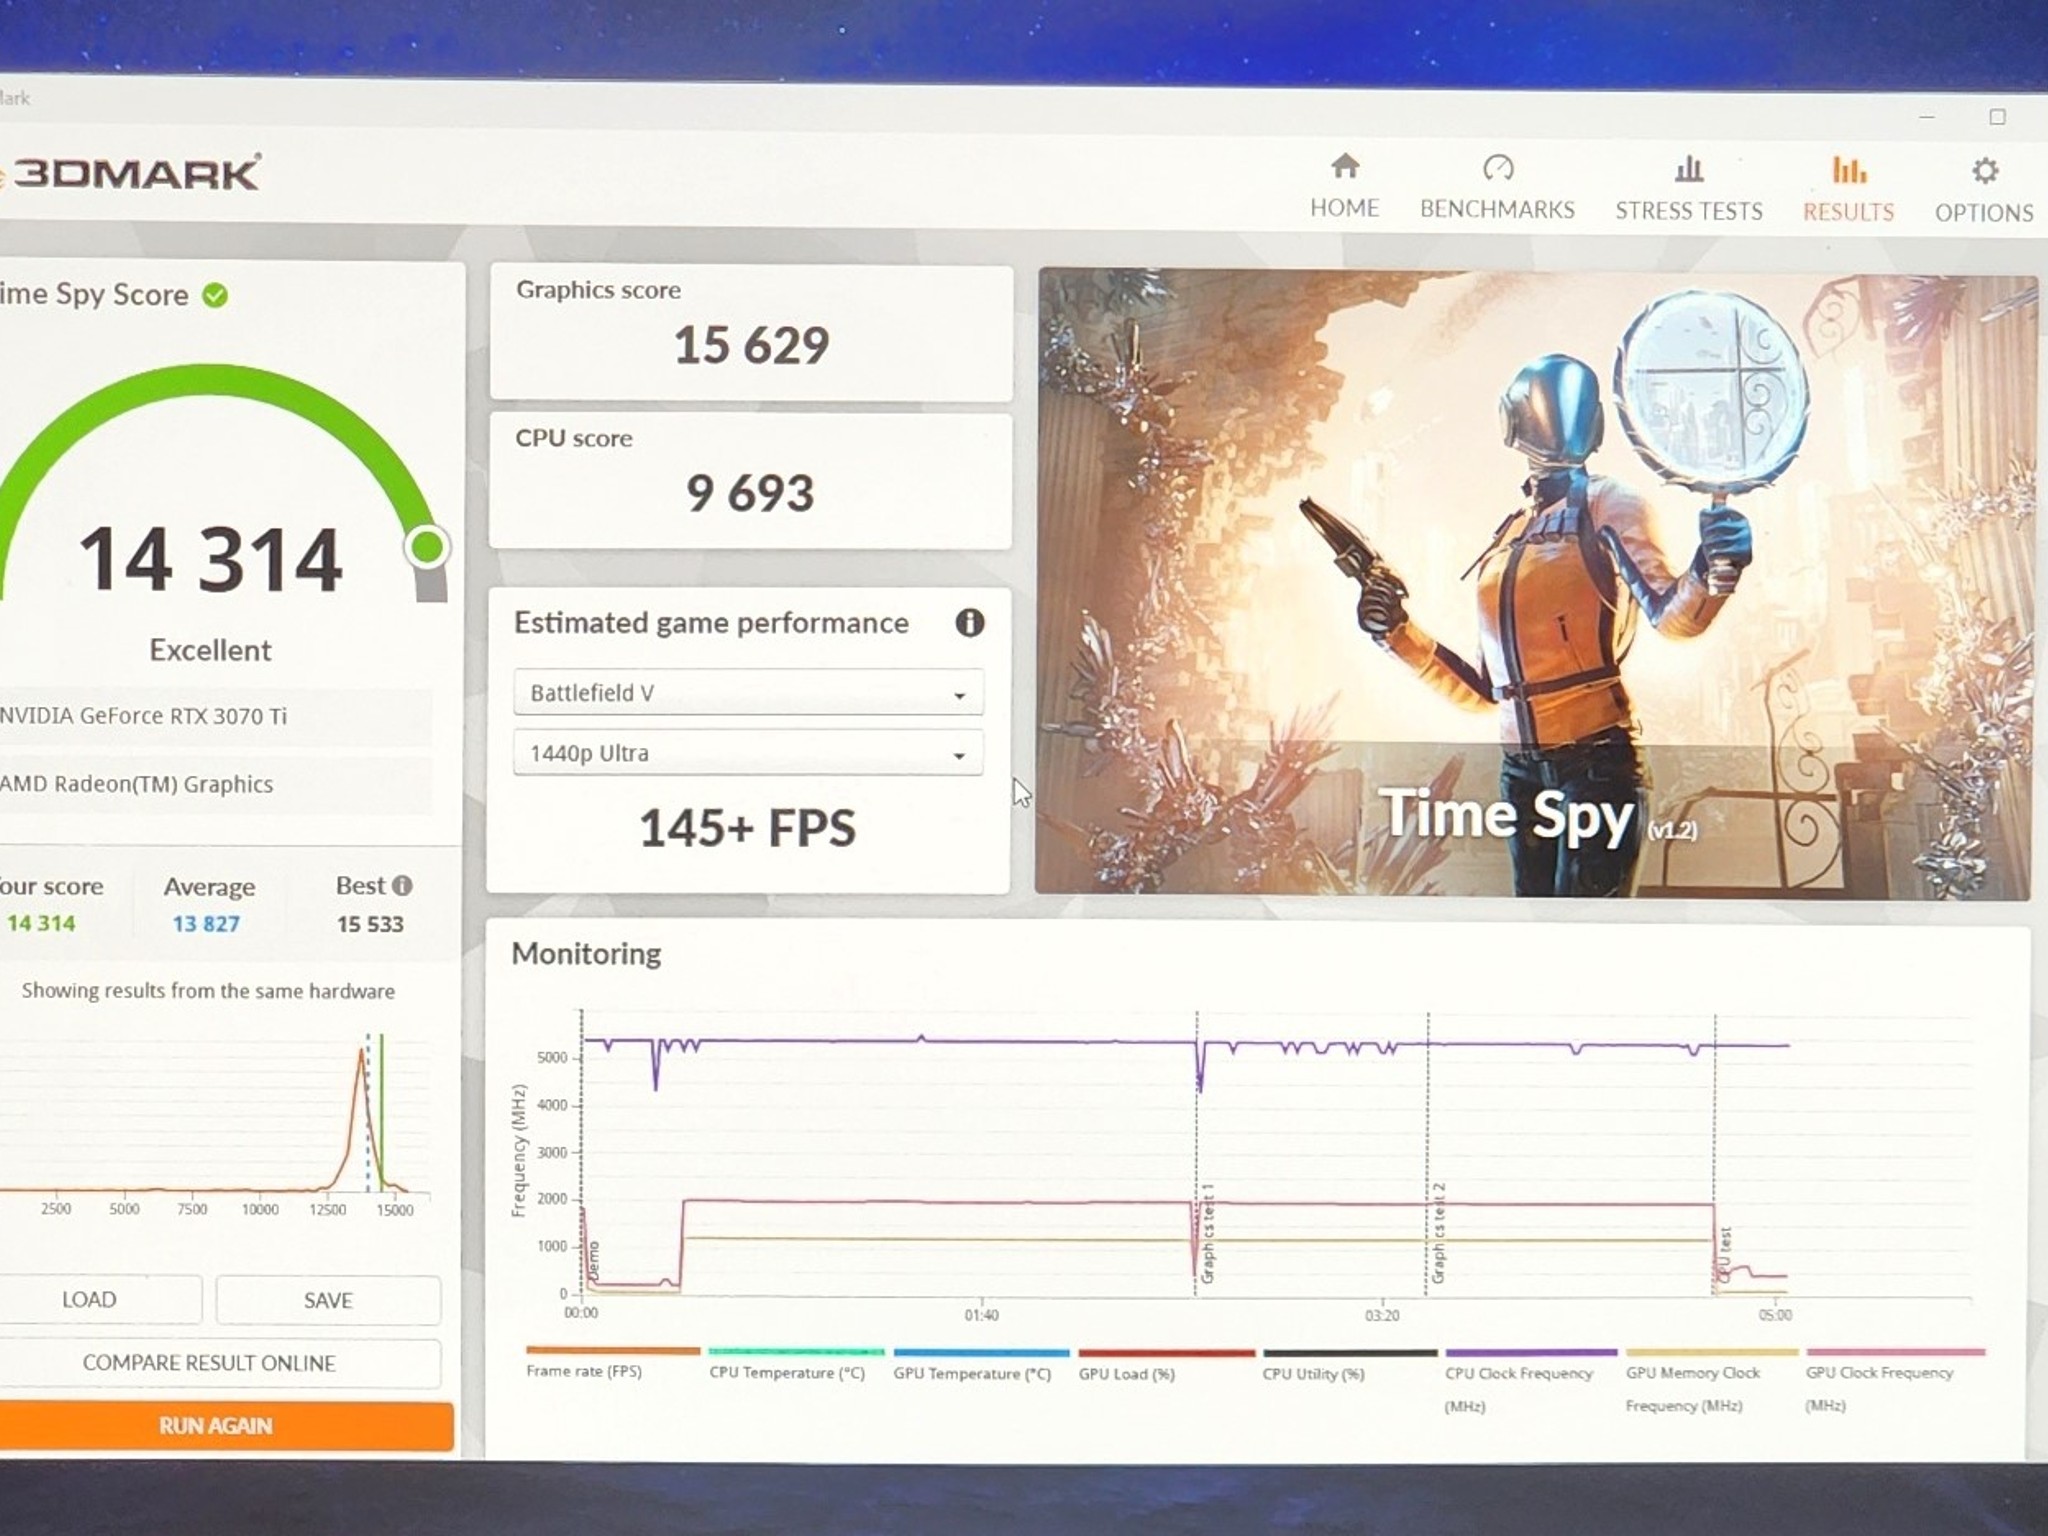Switch to Stress Tests tab
2048x1536 pixels.
pyautogui.click(x=1688, y=189)
